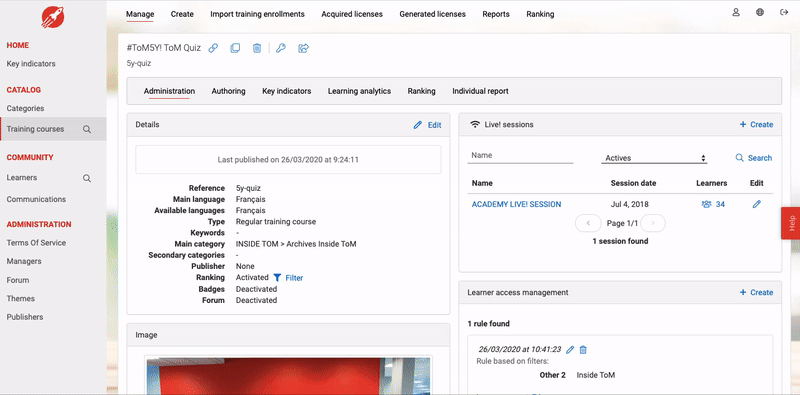Copy the course link icon beside the title
Screen dimensions: 800x395
point(213,48)
